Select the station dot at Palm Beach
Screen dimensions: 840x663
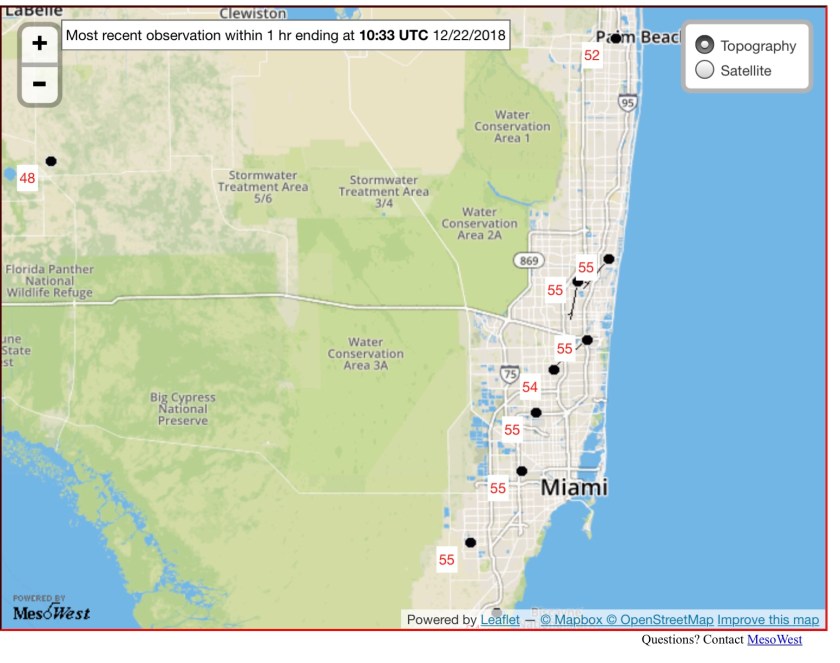(617, 39)
